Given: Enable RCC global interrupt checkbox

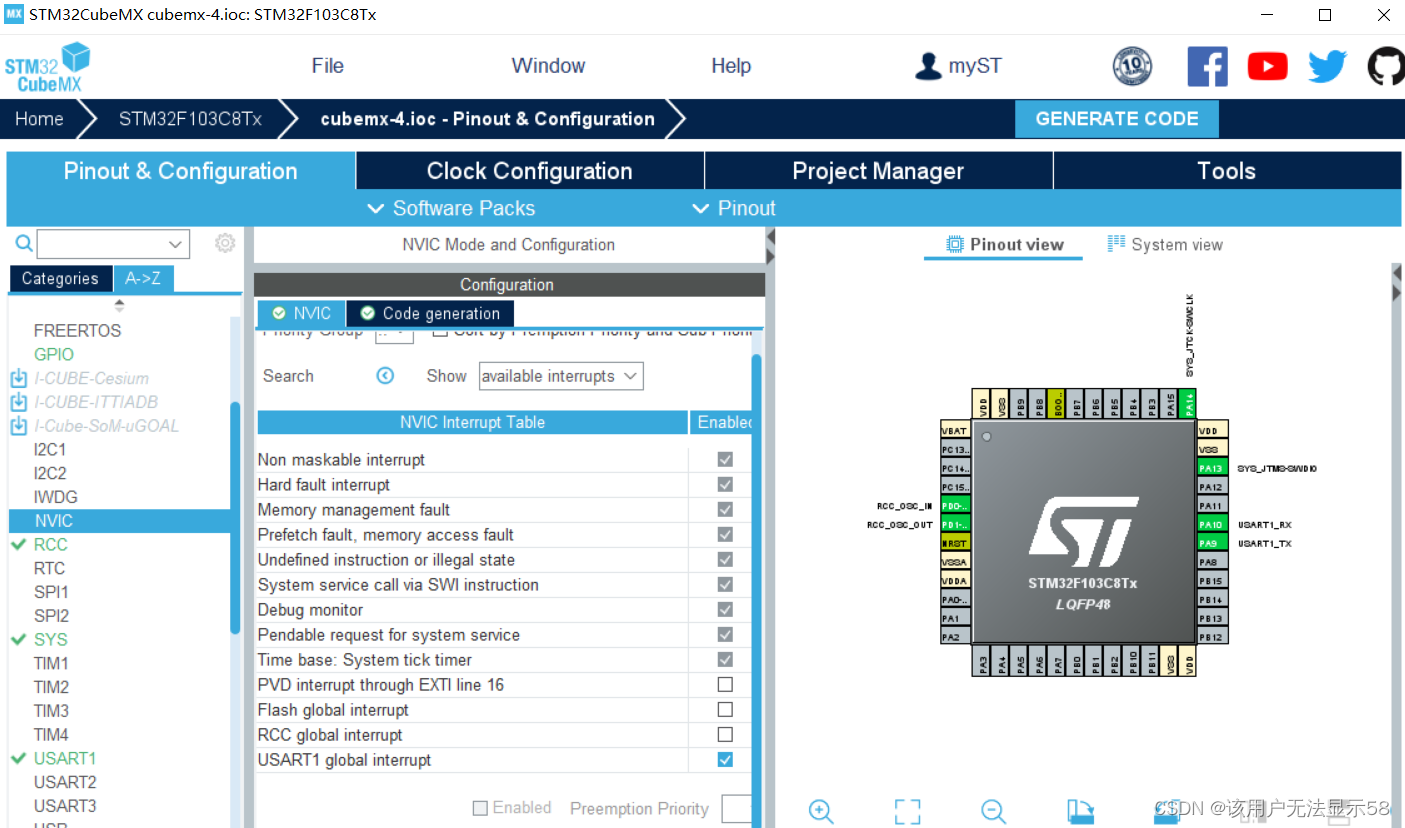Looking at the screenshot, I should [725, 734].
